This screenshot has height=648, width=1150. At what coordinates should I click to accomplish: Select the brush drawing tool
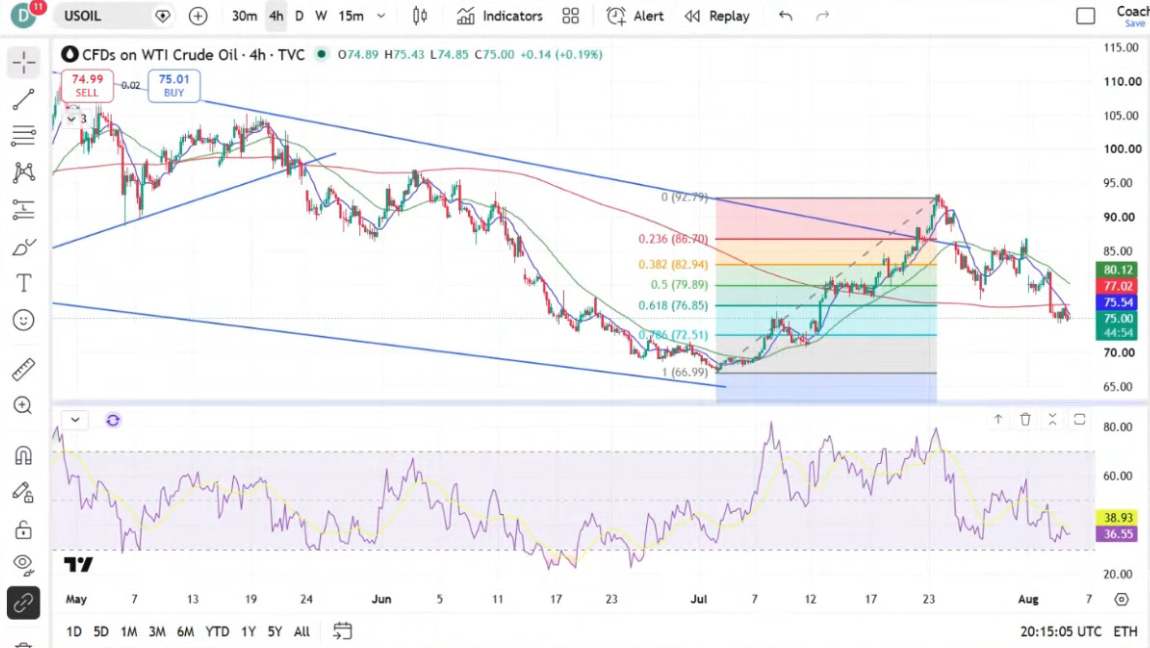23,247
